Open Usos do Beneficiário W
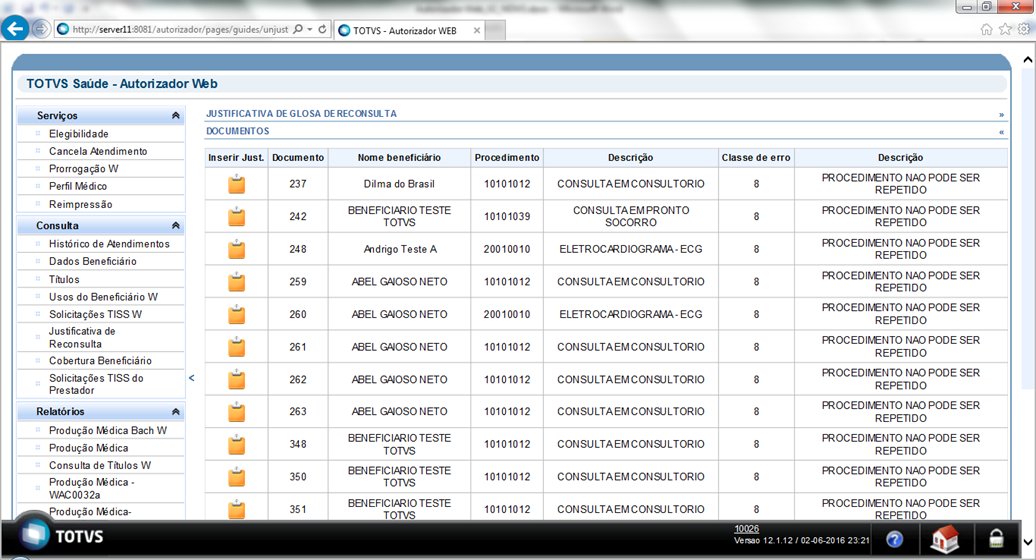Screen dimensions: 1036x560 click(x=103, y=297)
